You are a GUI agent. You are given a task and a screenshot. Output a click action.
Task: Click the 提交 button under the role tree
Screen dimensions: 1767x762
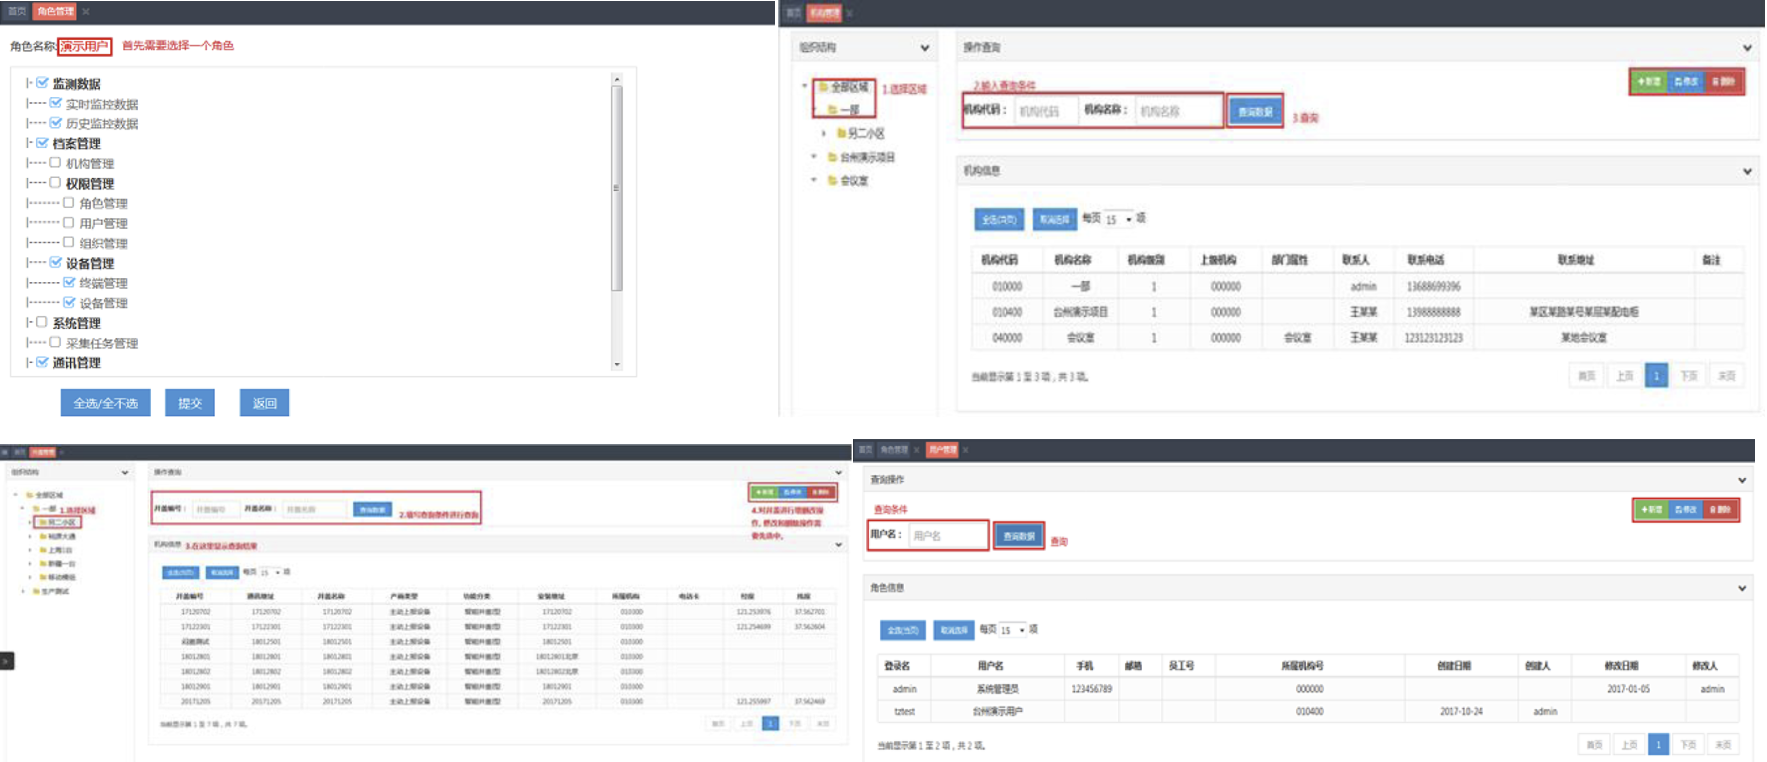tap(190, 403)
